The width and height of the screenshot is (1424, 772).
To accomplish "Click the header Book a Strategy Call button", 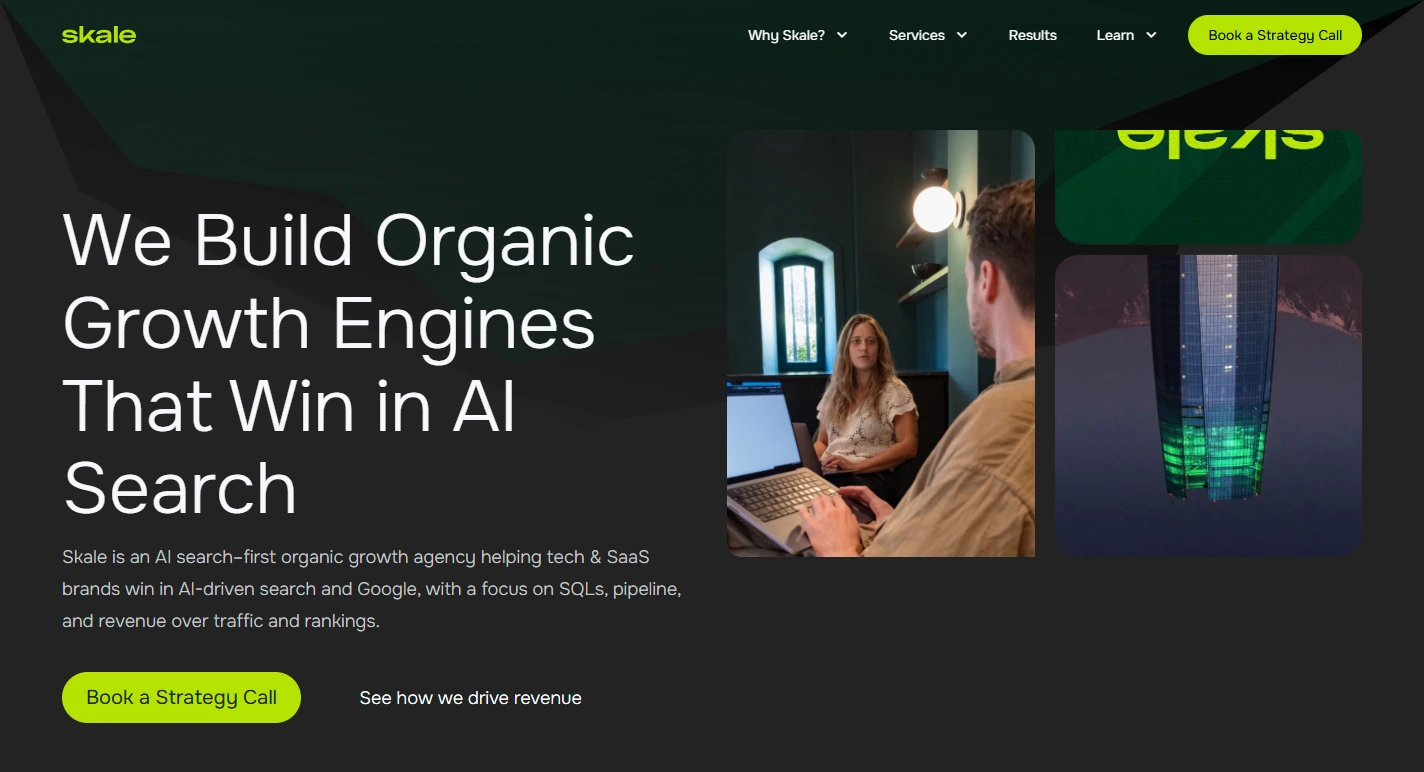I will 1275,35.
